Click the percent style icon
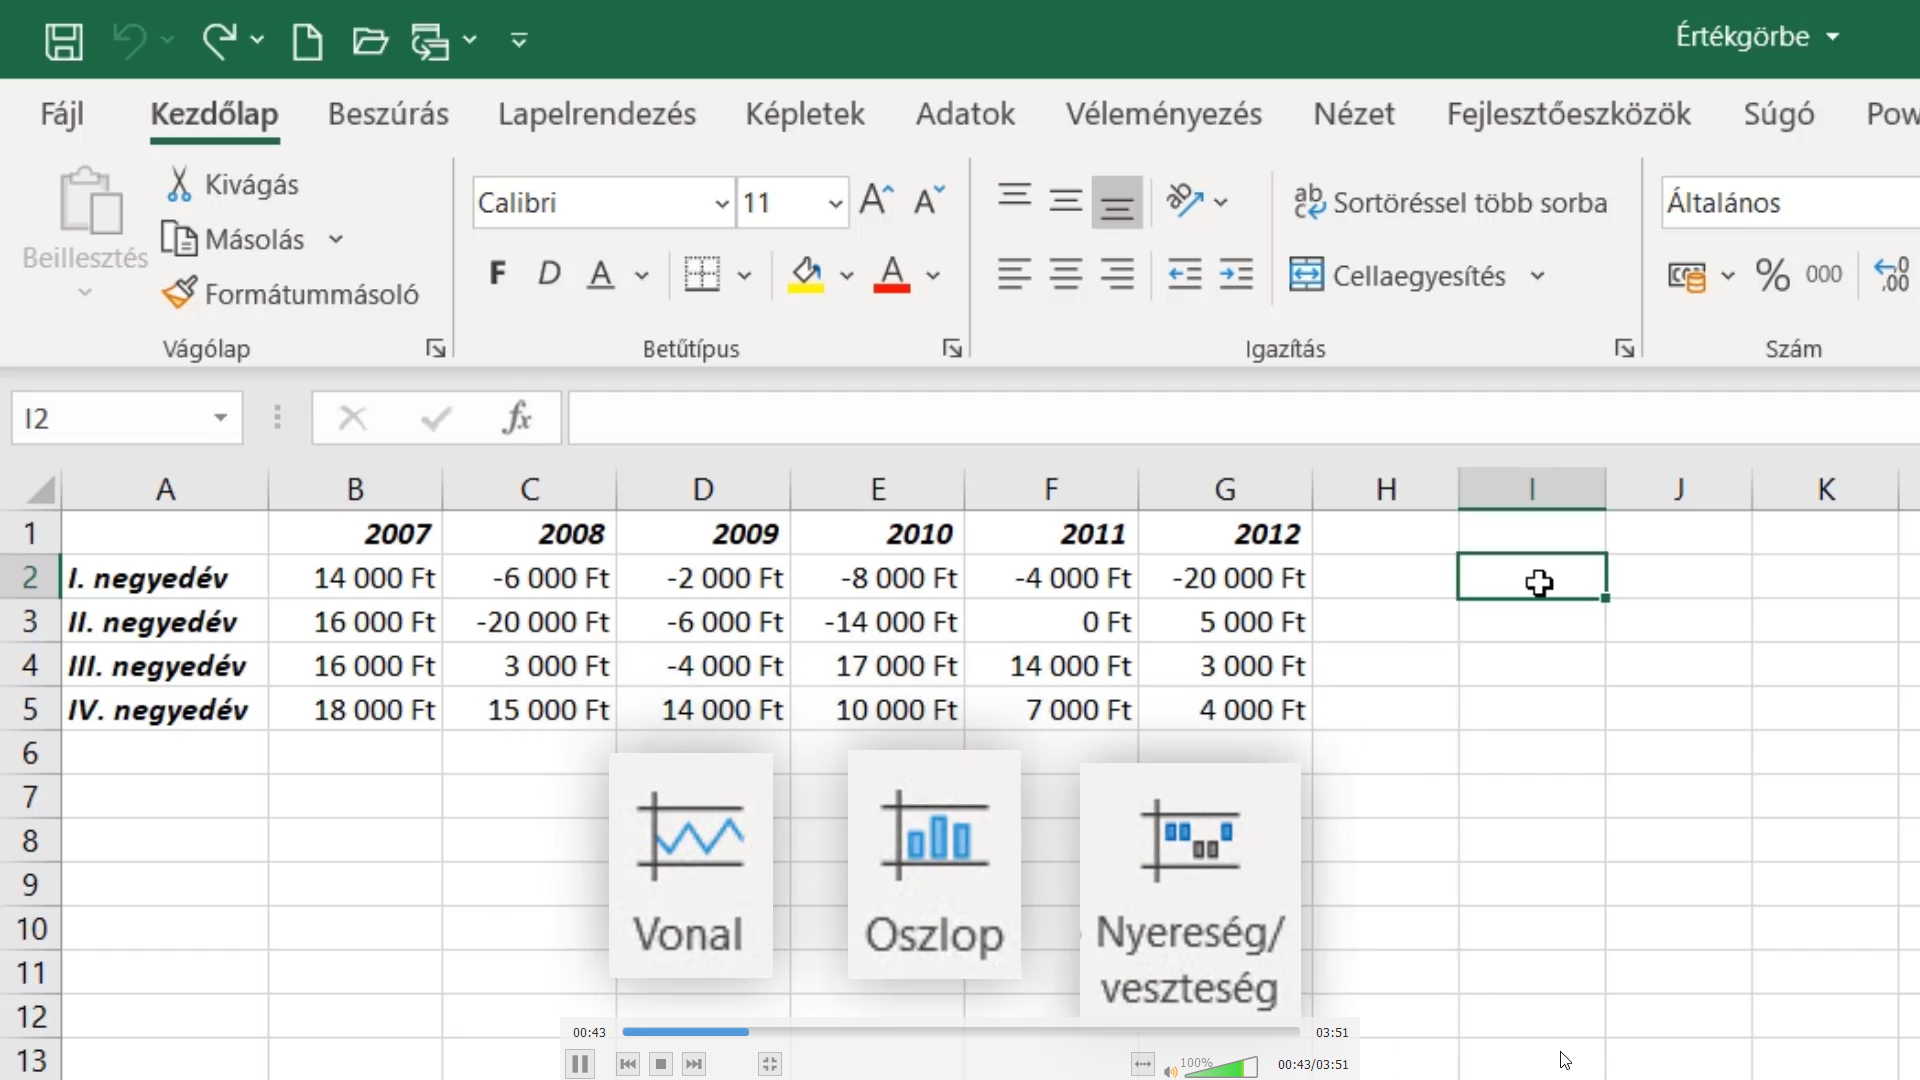 pos(1773,274)
